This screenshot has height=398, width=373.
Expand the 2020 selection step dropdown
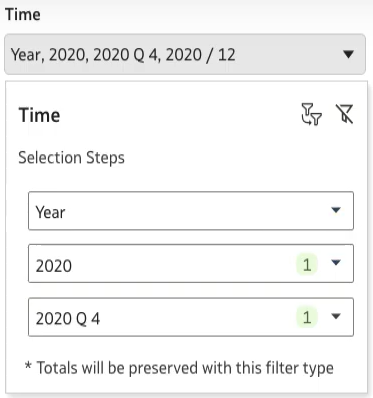[191, 263]
